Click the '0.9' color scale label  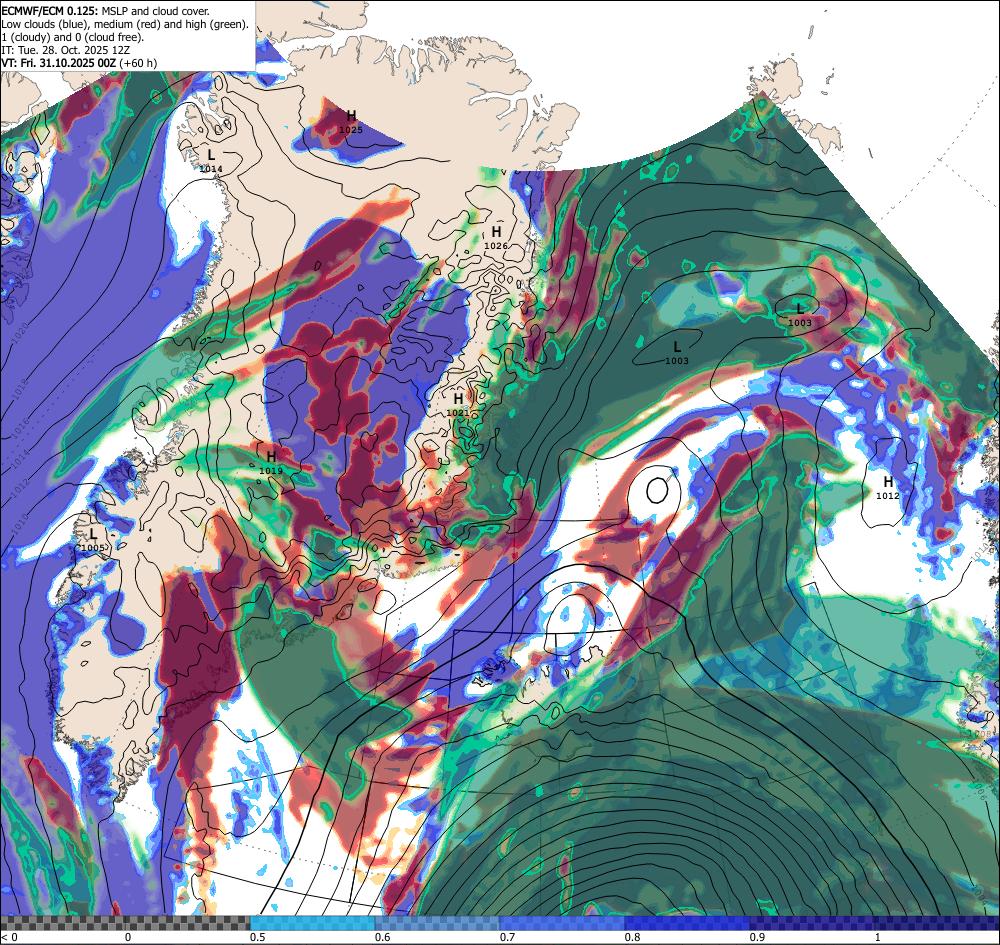tap(758, 937)
